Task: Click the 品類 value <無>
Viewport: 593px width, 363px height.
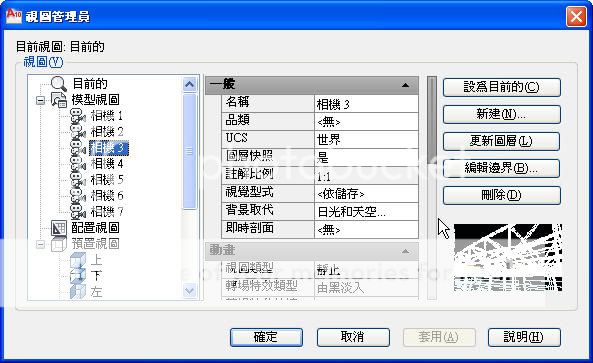Action: point(366,122)
